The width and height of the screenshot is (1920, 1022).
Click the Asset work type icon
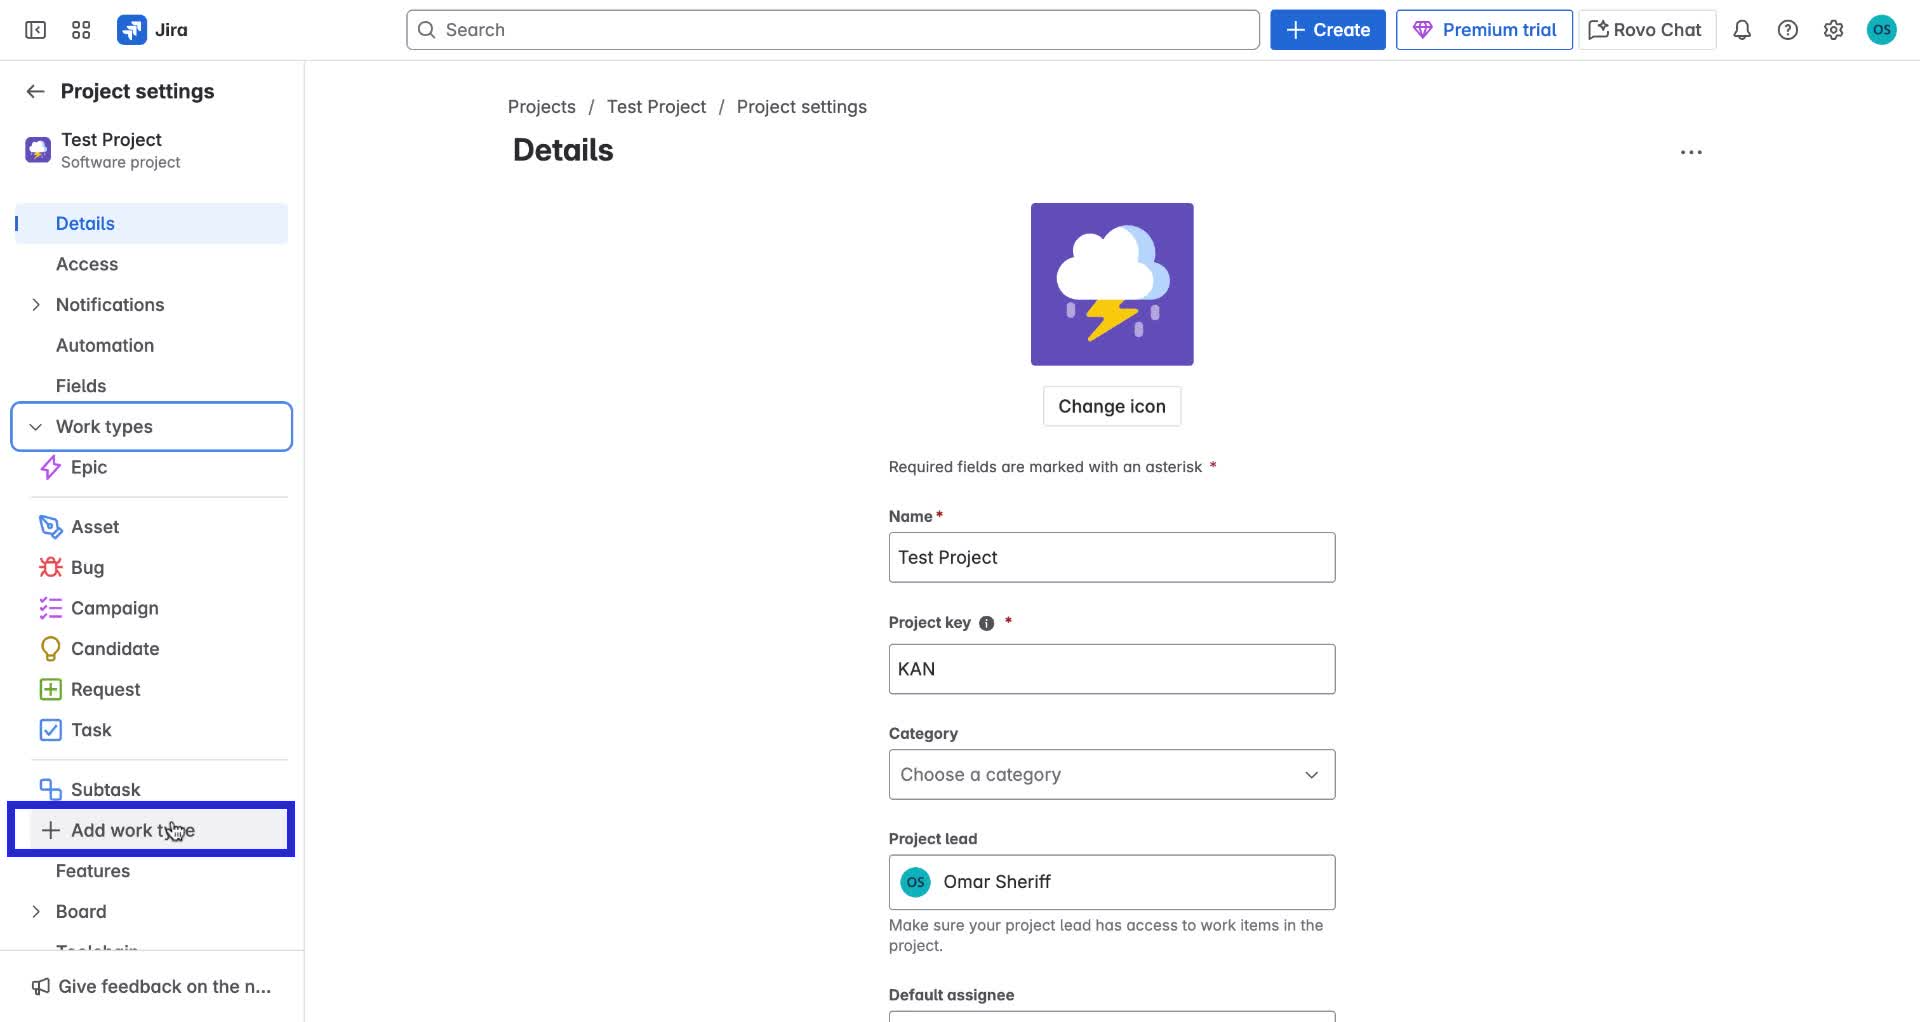[x=50, y=526]
